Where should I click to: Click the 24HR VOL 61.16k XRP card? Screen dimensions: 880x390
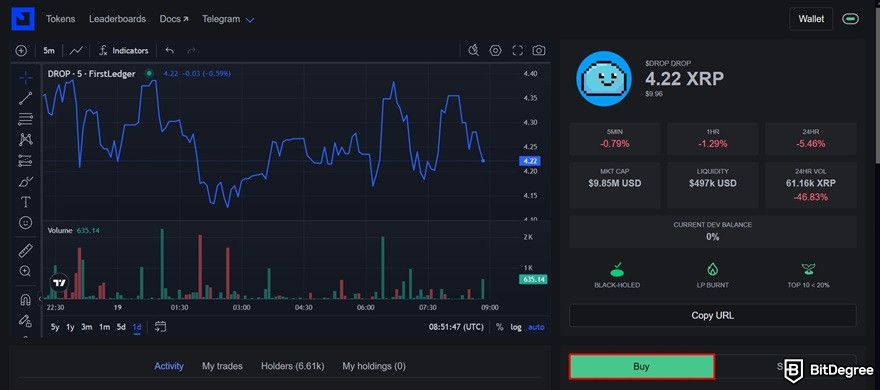click(x=811, y=185)
